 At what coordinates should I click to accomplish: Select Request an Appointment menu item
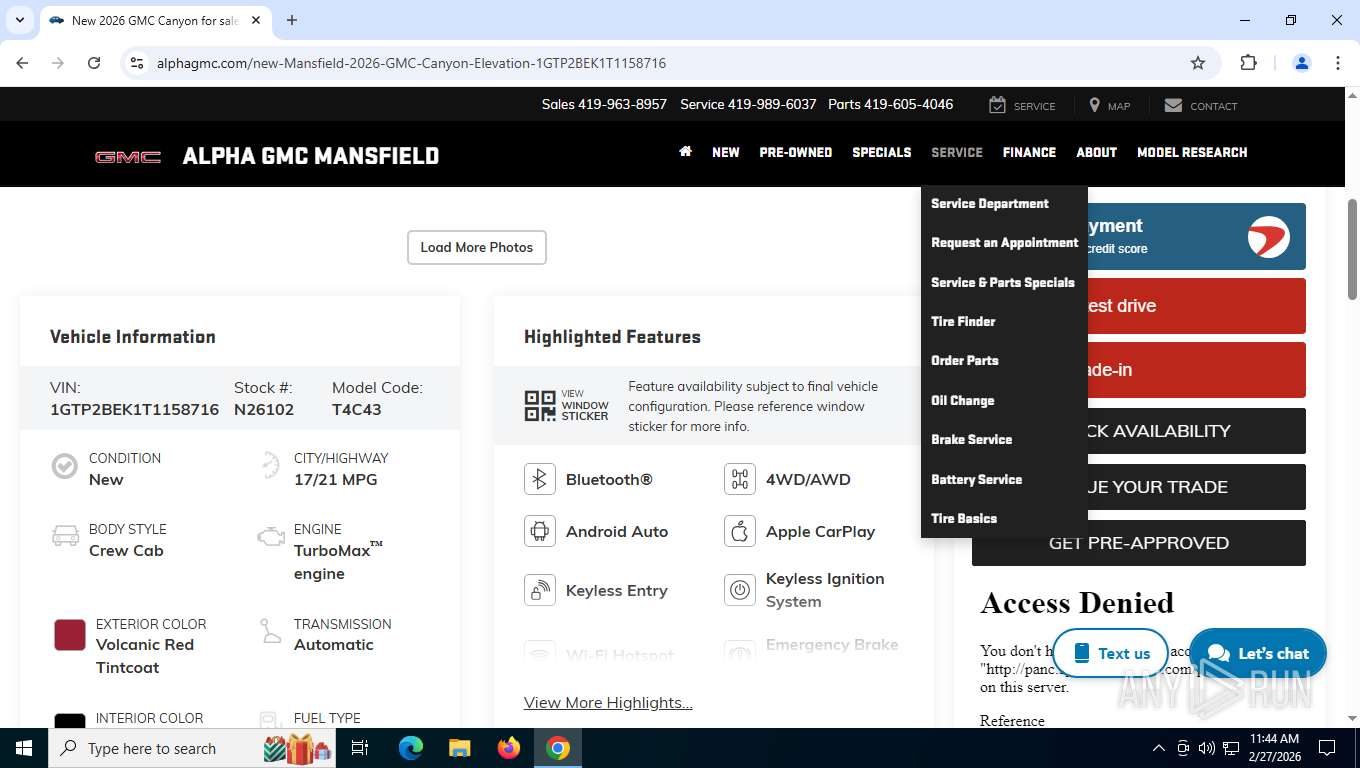click(1005, 242)
